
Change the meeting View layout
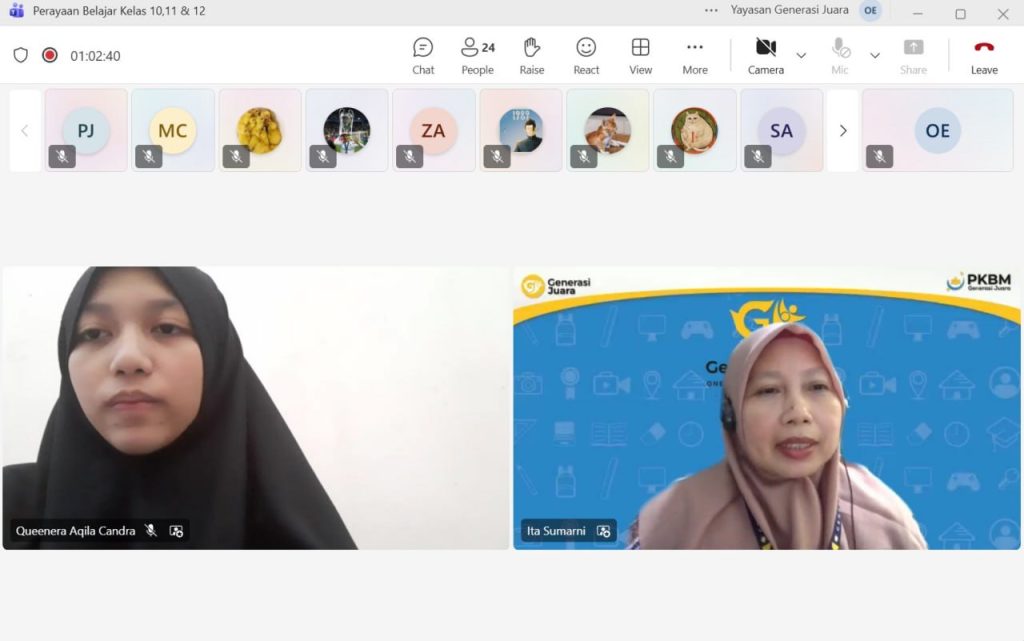[x=640, y=55]
